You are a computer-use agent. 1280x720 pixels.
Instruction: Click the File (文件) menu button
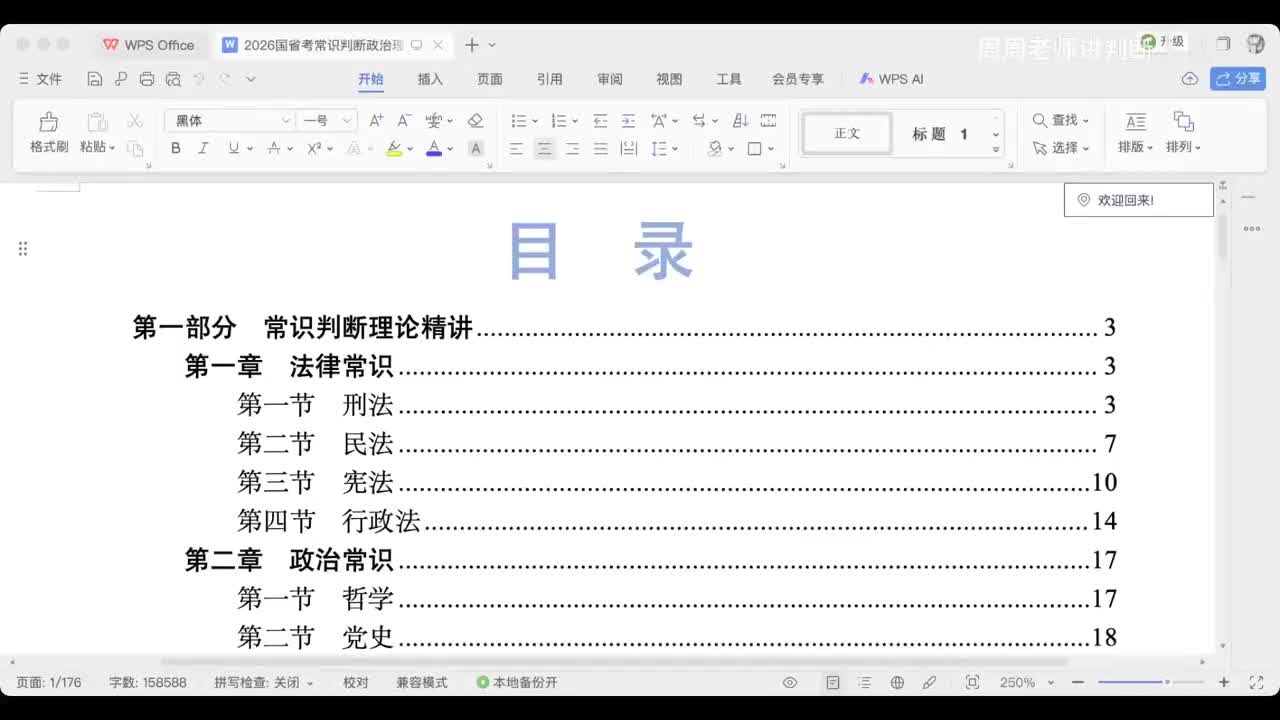pyautogui.click(x=40, y=79)
